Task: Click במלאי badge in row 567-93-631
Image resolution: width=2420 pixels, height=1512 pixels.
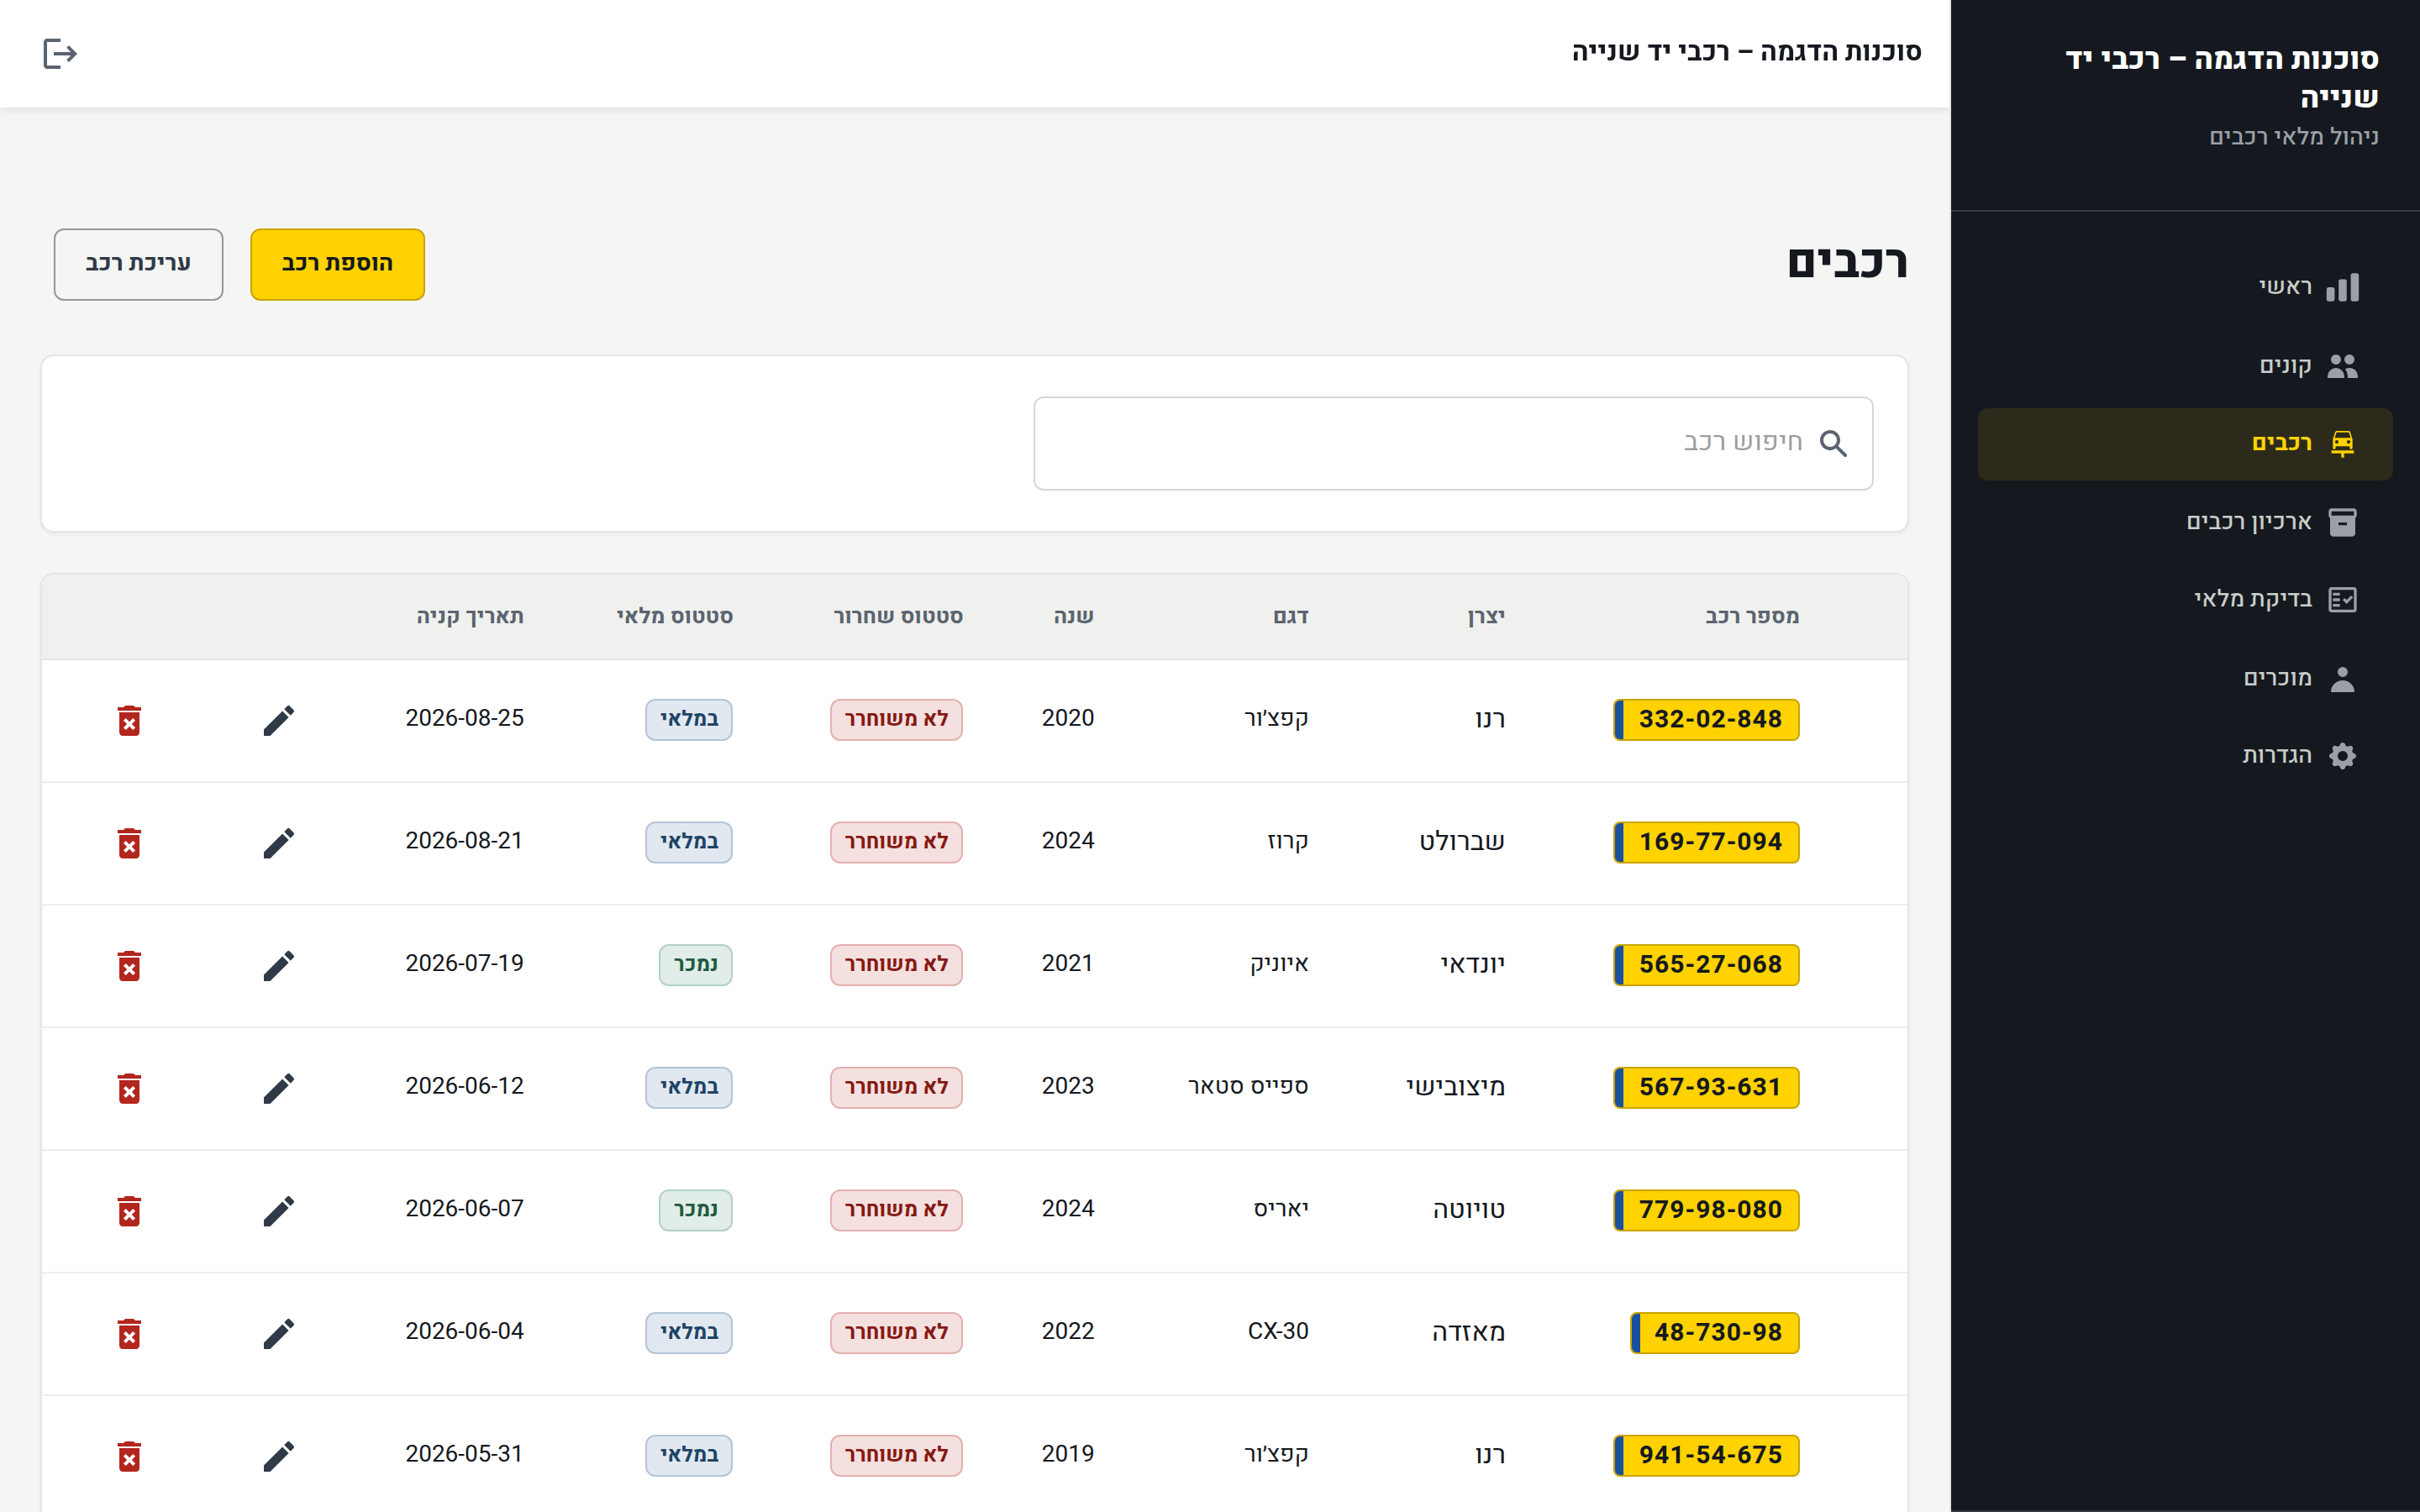Action: click(689, 1087)
